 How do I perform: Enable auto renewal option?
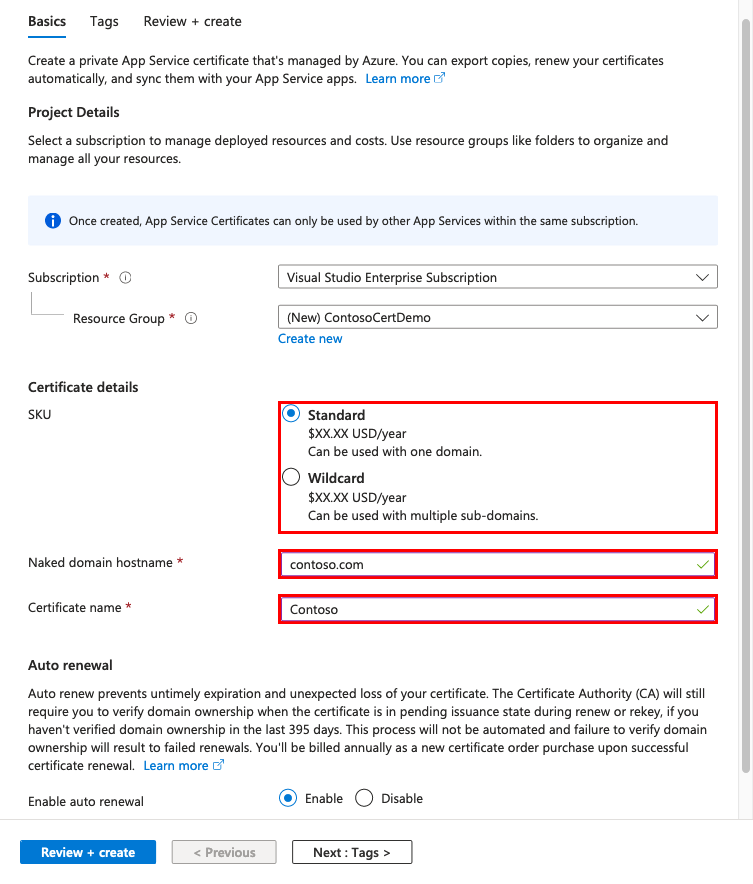click(288, 798)
